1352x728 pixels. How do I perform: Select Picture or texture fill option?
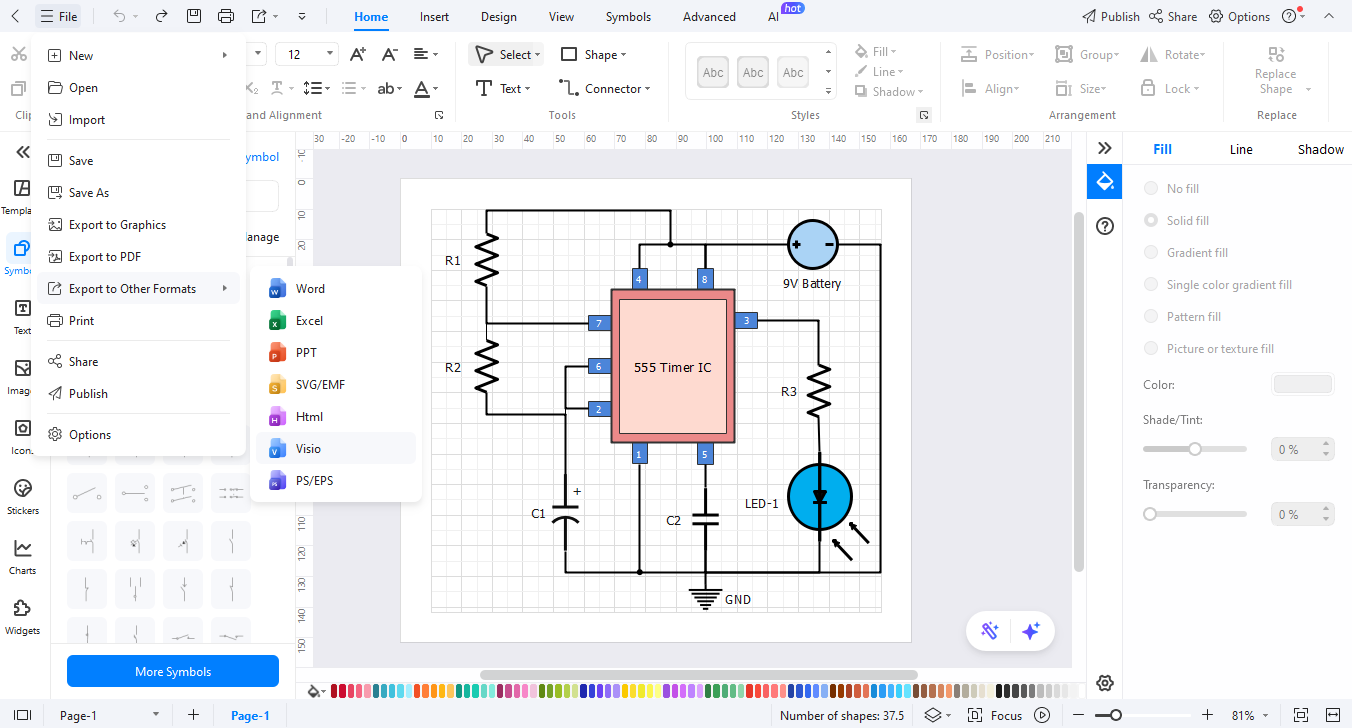1151,348
